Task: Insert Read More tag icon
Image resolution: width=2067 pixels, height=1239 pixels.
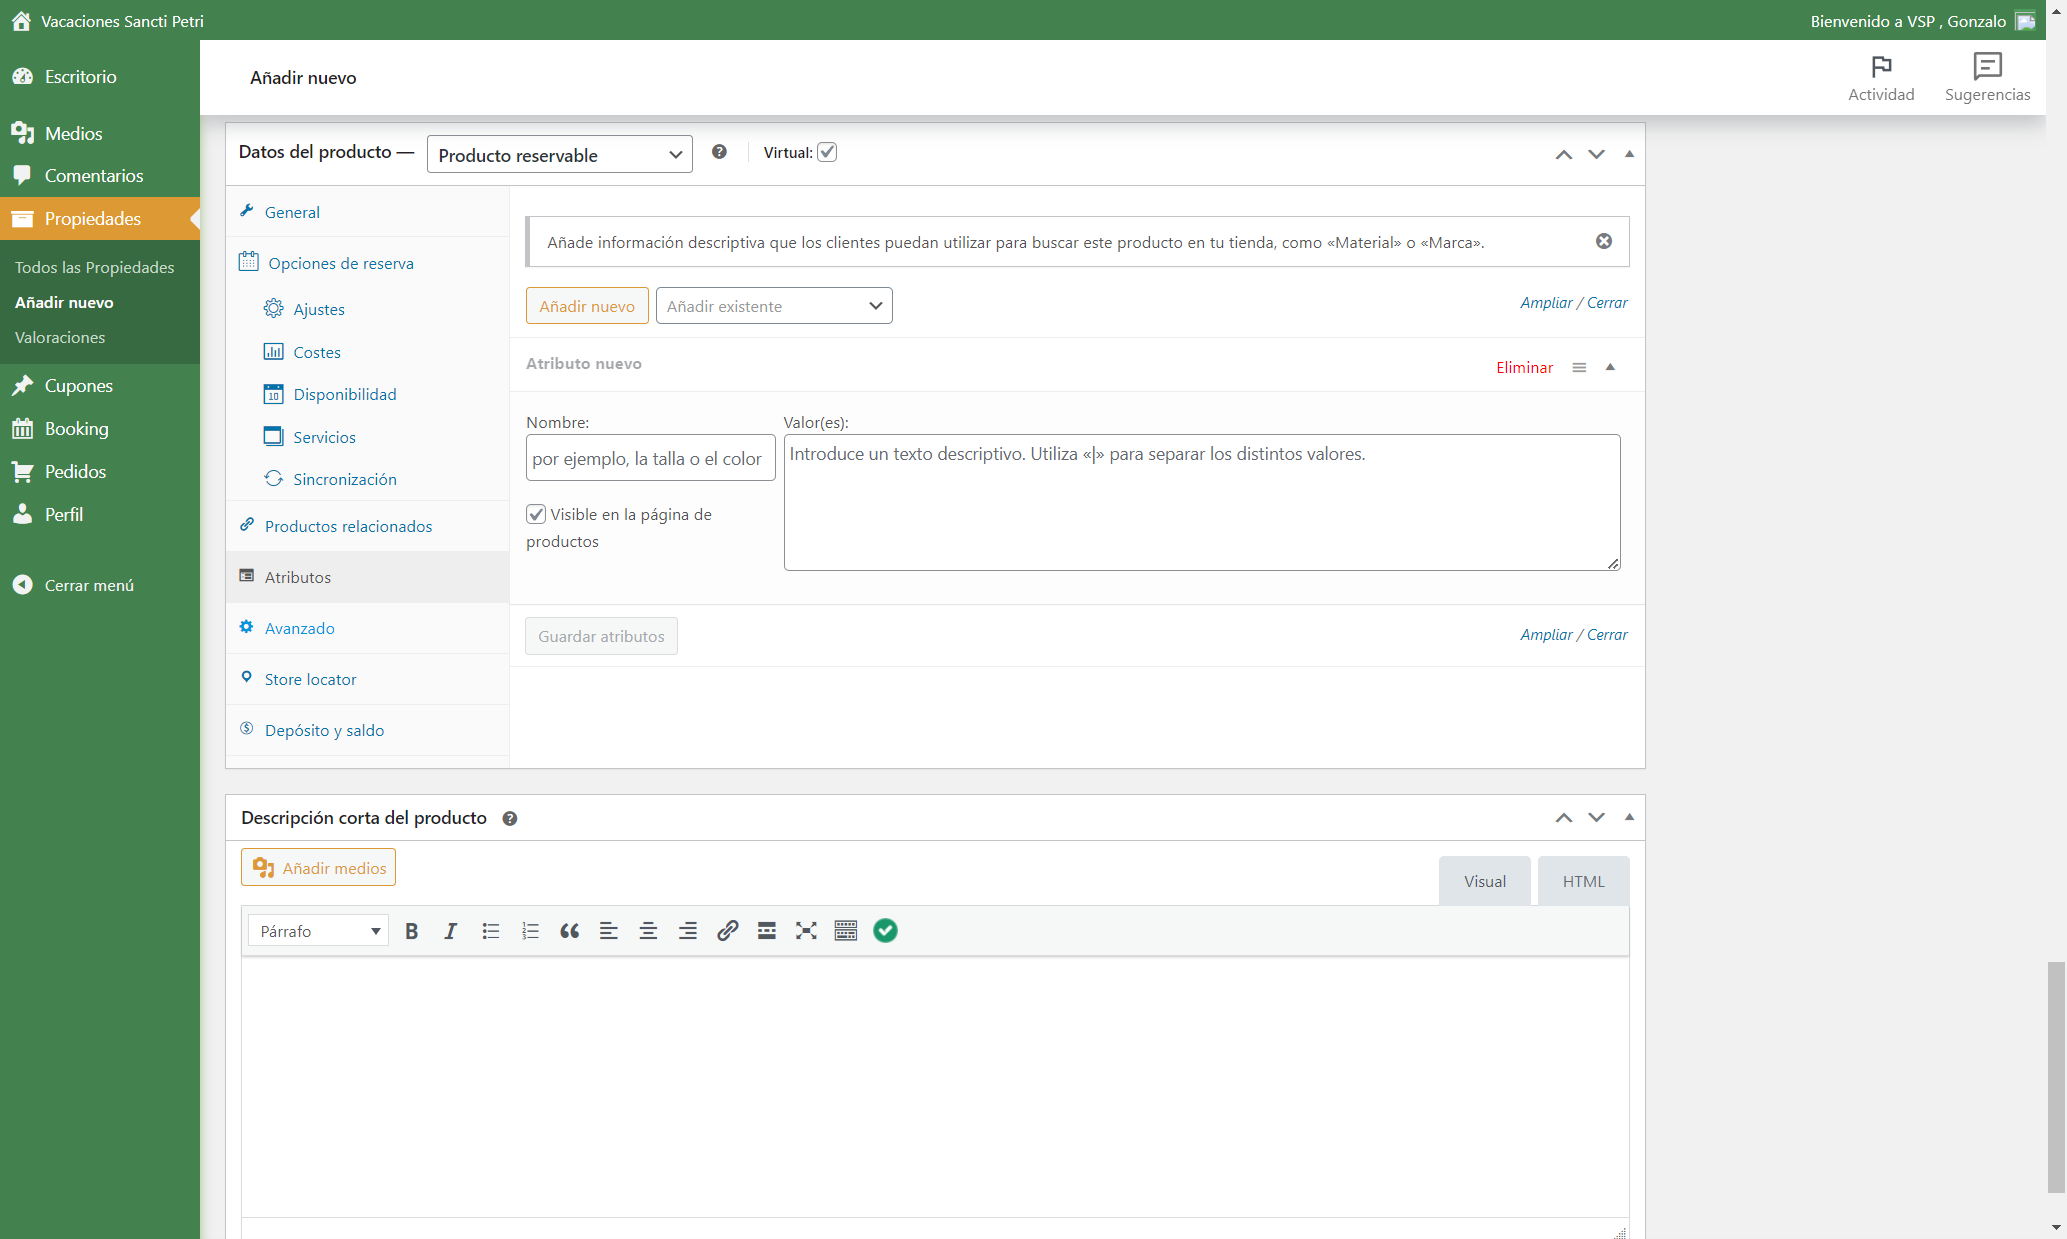Action: pos(767,931)
